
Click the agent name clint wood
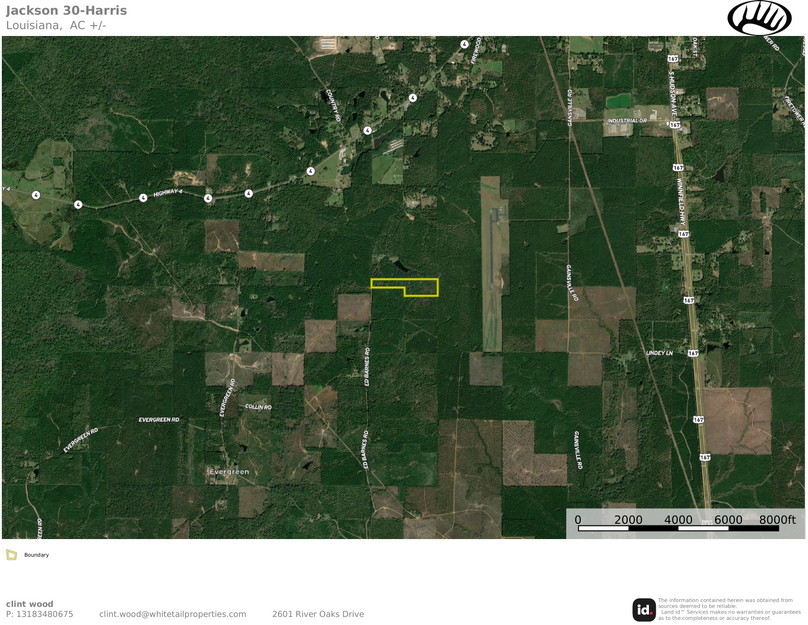click(30, 603)
